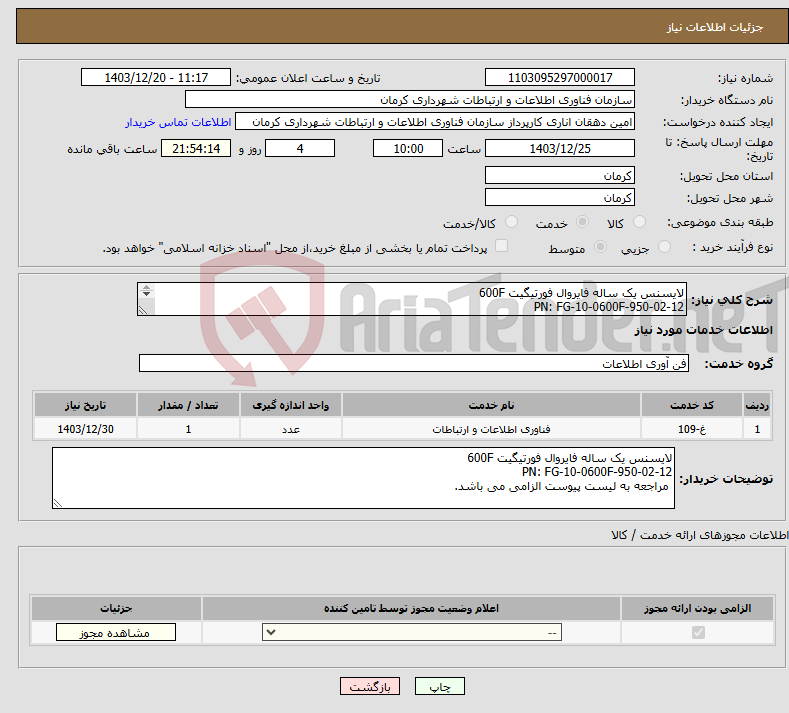Click the اعلام وضعیت مجوز header
This screenshot has height=713, width=789.
coord(411,608)
